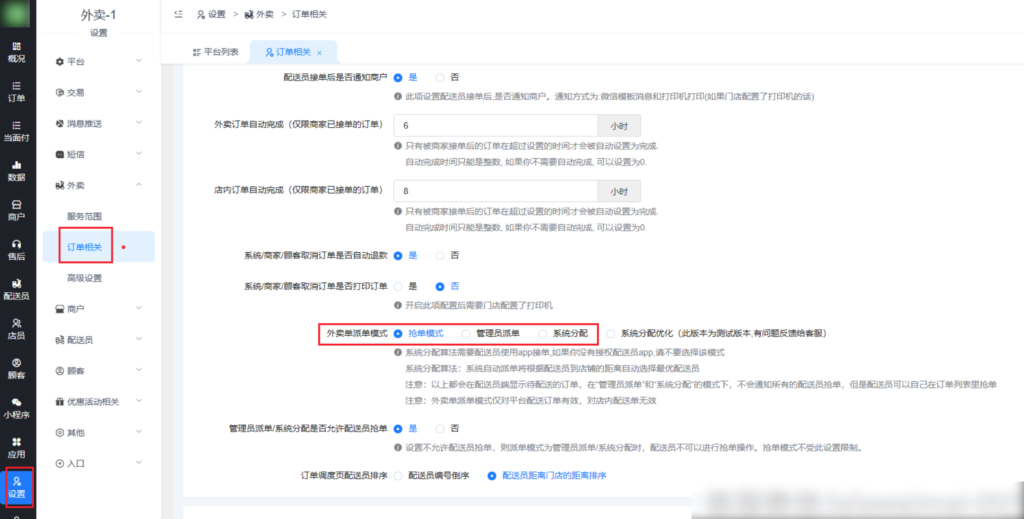The image size is (1024, 519).
Task: Open 高级设置 under 外卖
Action: [x=84, y=278]
